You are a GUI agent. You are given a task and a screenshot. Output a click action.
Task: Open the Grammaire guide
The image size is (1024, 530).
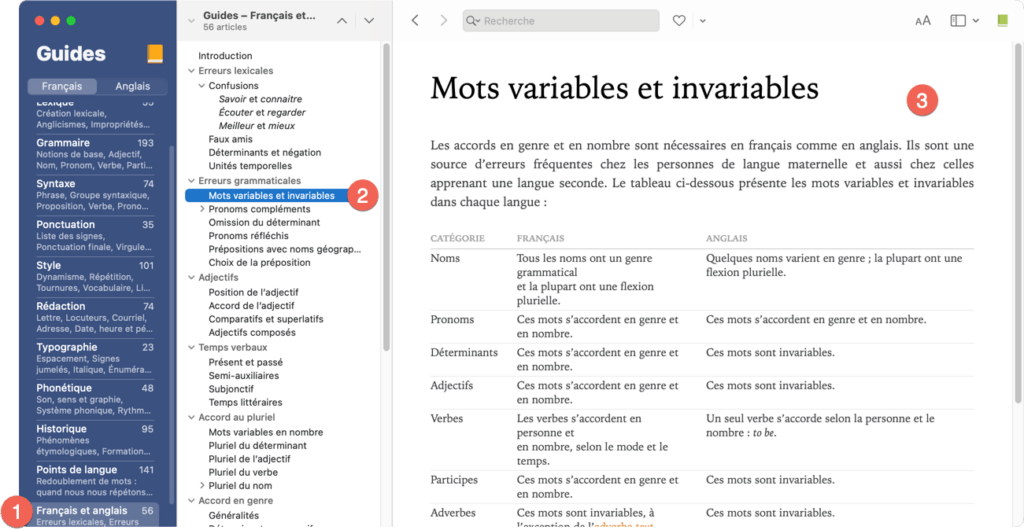coord(95,153)
